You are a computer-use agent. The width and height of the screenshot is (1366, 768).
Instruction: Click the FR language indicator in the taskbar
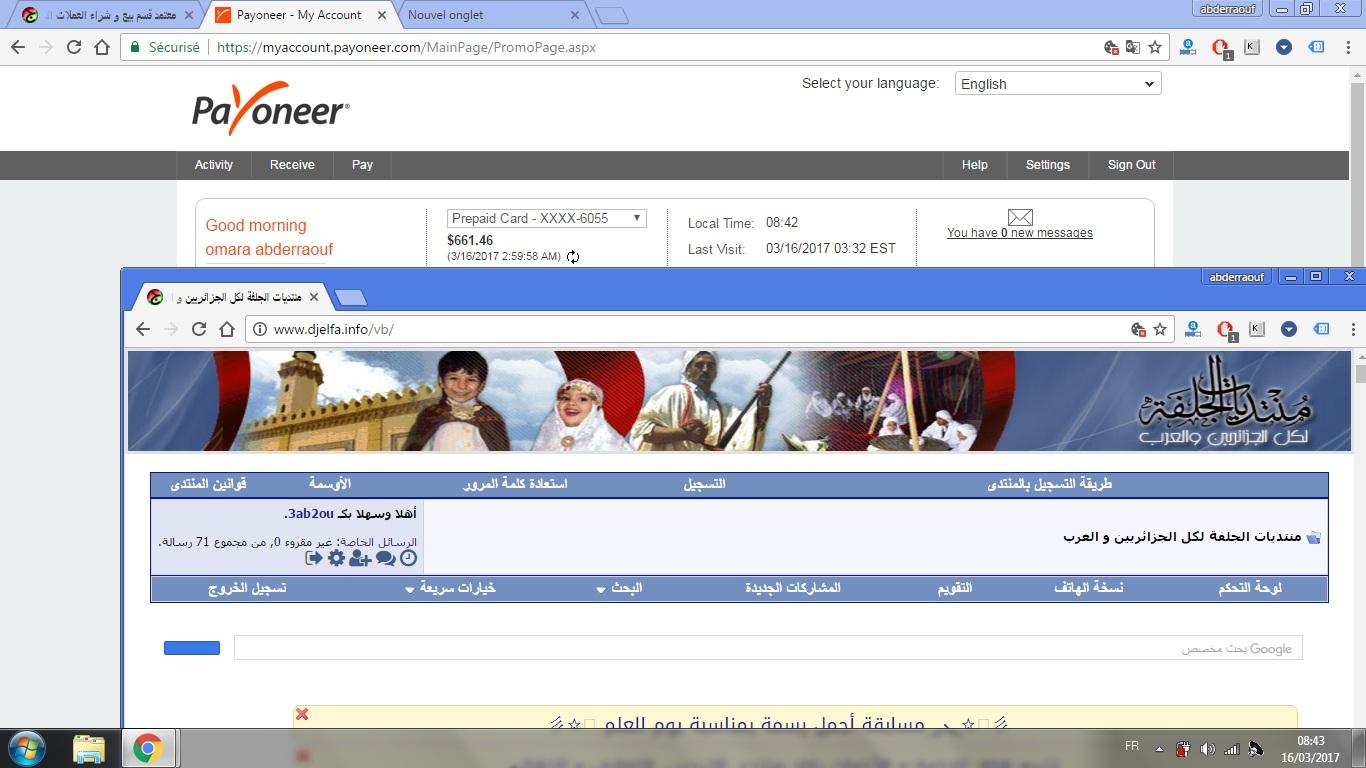[x=1132, y=747]
